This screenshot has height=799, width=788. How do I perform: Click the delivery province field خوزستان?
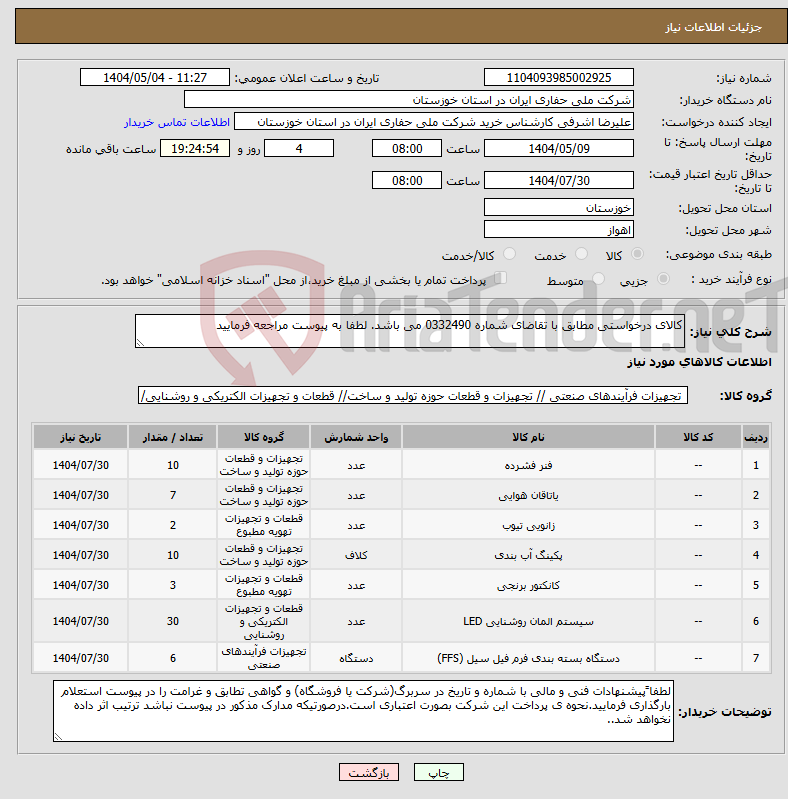[559, 207]
